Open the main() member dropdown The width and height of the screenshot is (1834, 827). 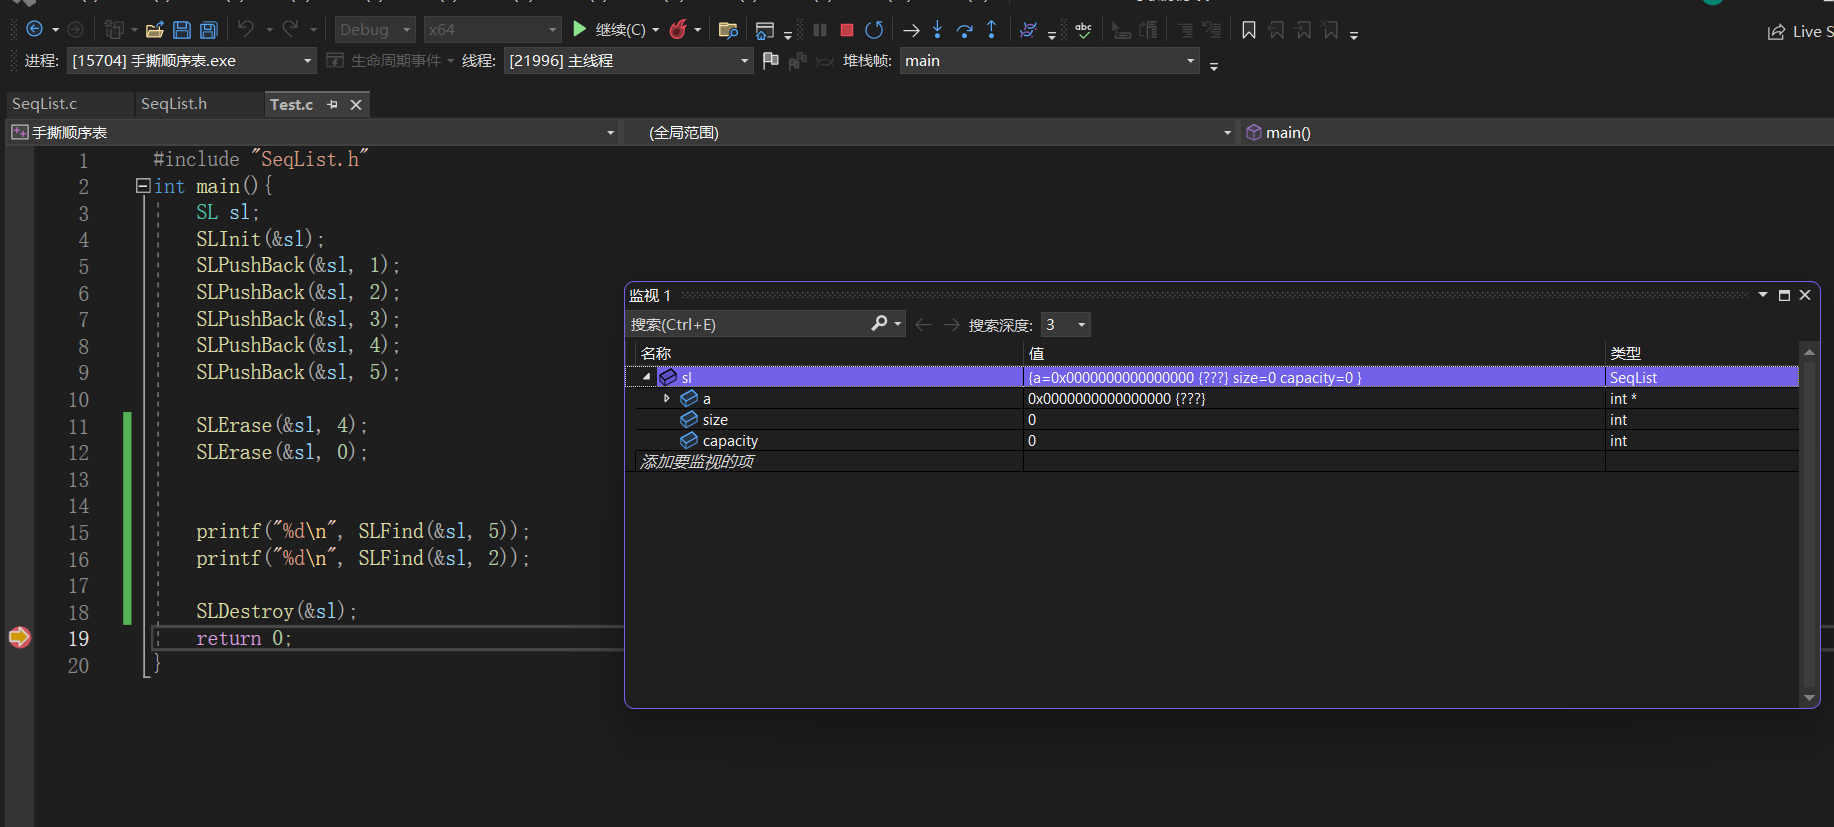(1538, 132)
